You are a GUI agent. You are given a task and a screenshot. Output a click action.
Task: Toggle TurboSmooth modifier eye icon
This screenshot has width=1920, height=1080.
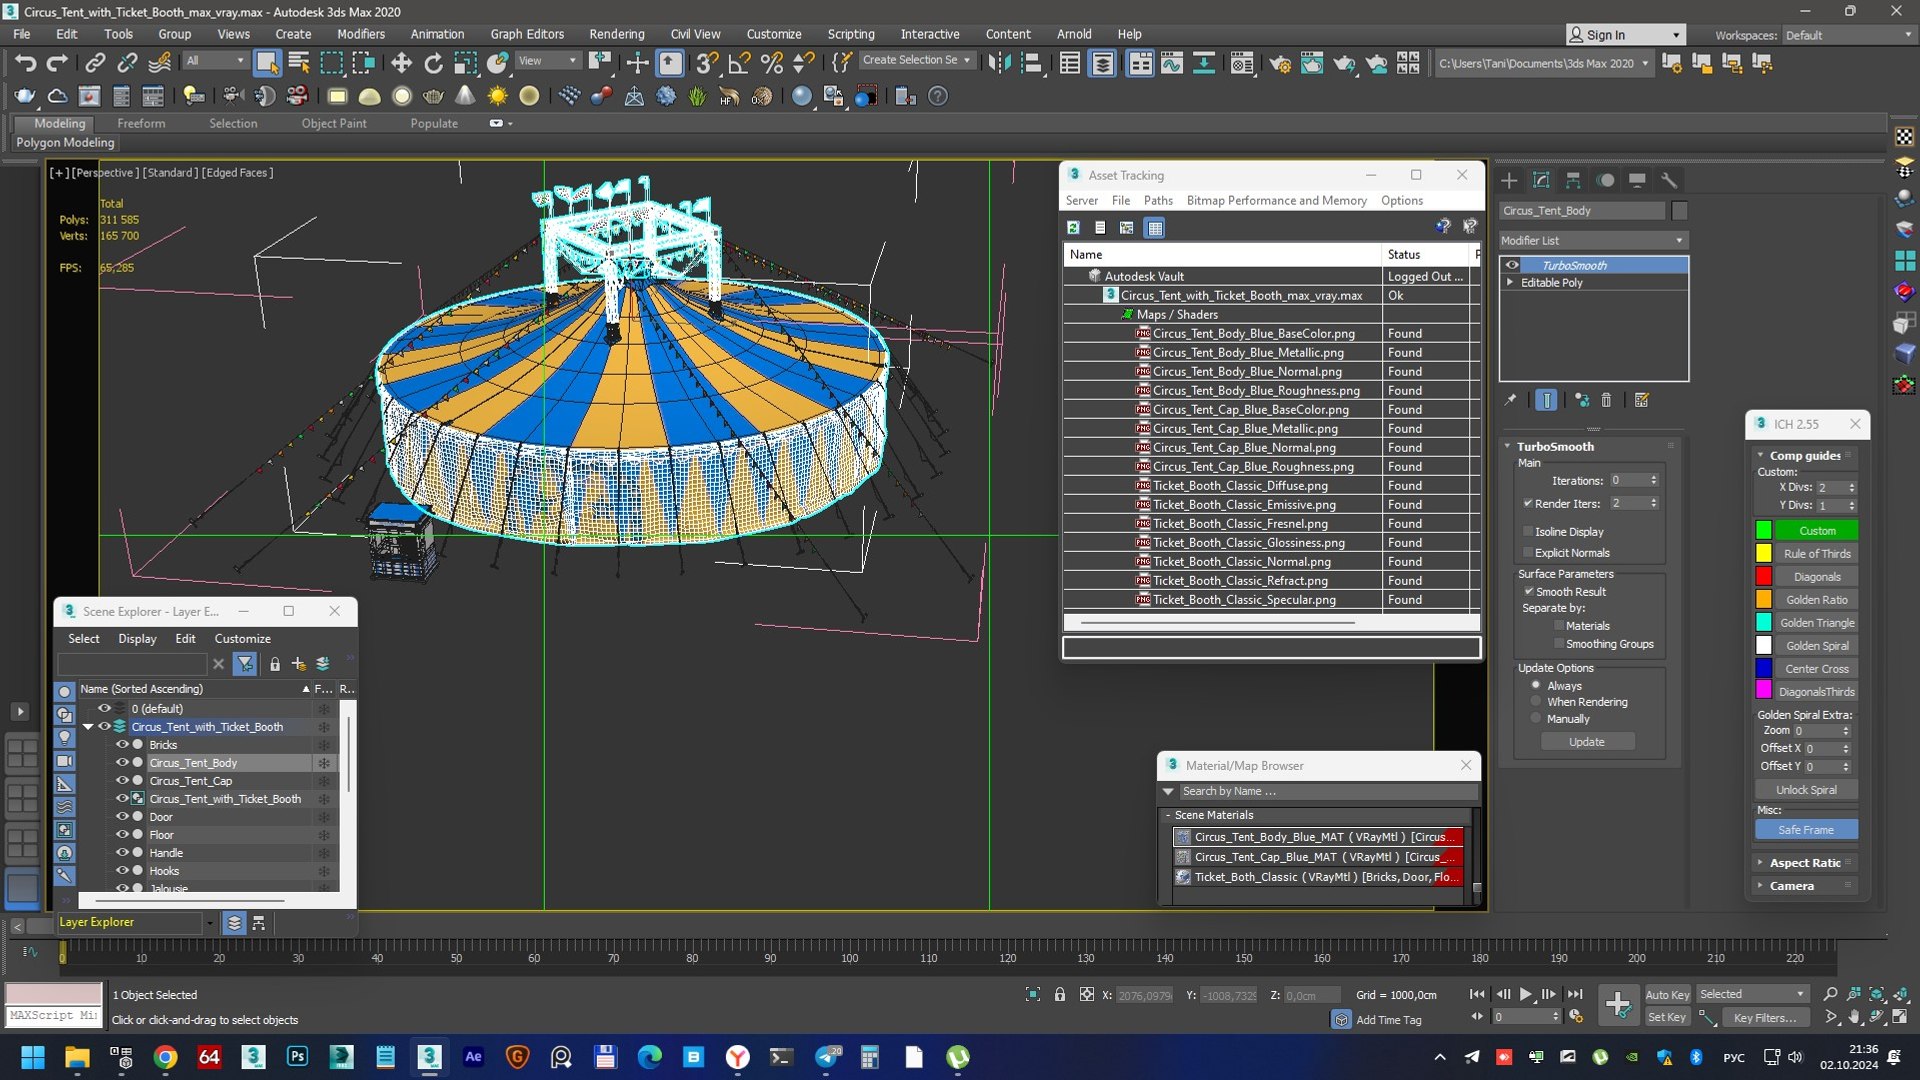[x=1512, y=266]
